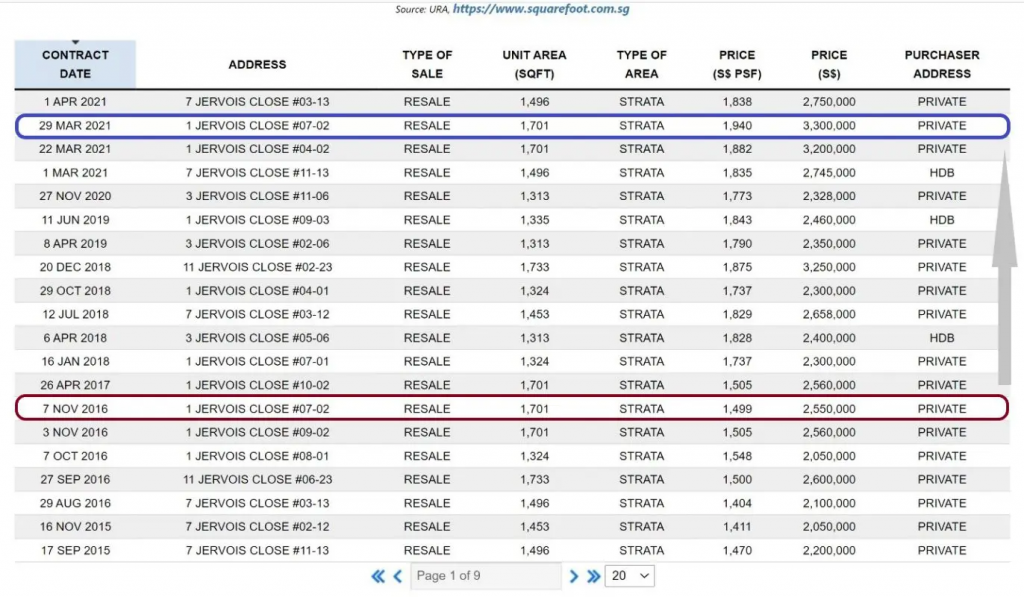The width and height of the screenshot is (1024, 597).
Task: Click the price value 3,300,000
Action: coord(829,125)
